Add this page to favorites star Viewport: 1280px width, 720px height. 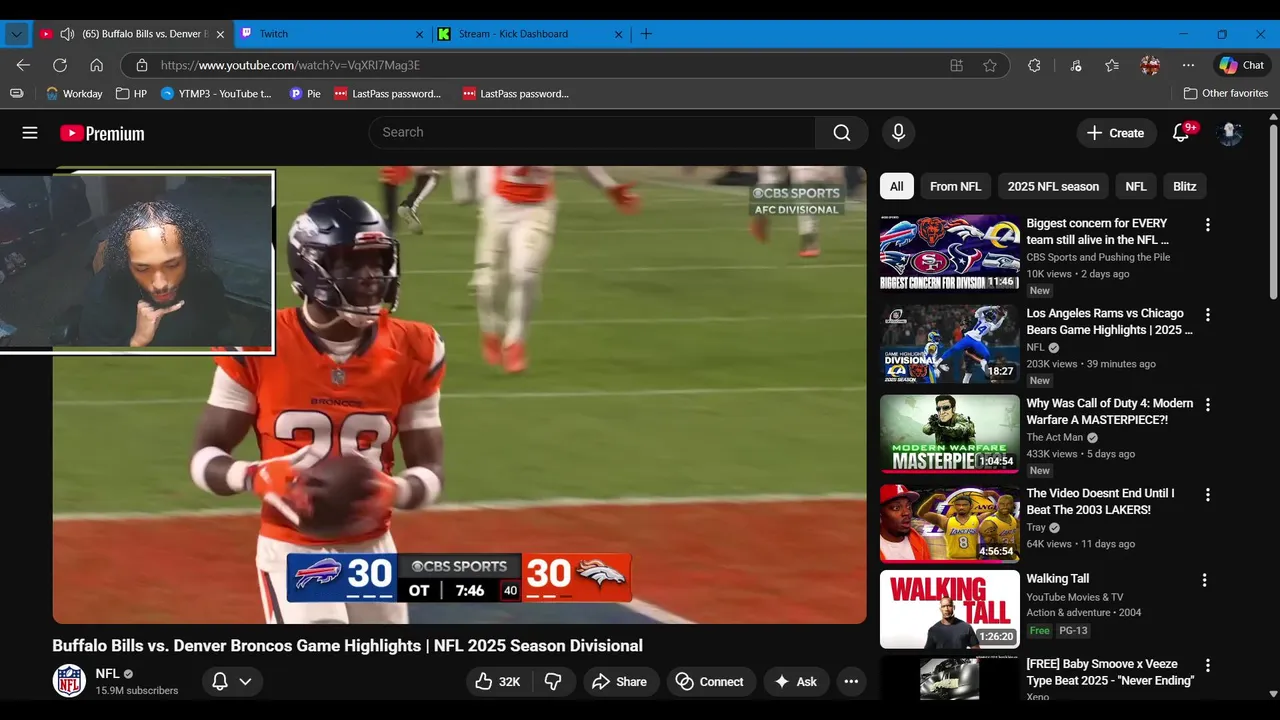click(990, 65)
